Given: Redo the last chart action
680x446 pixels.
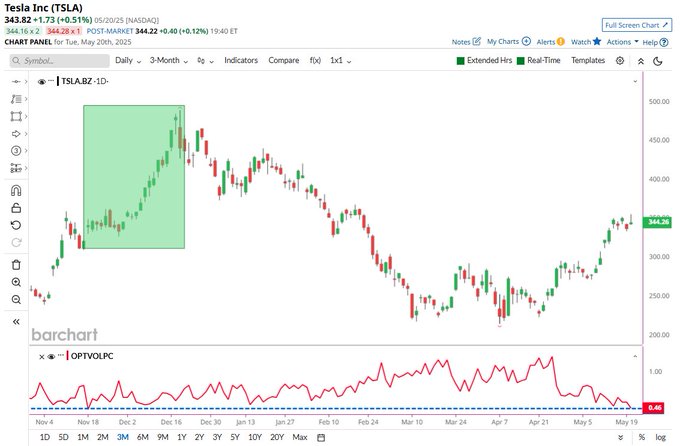Looking at the screenshot, I should tap(16, 243).
